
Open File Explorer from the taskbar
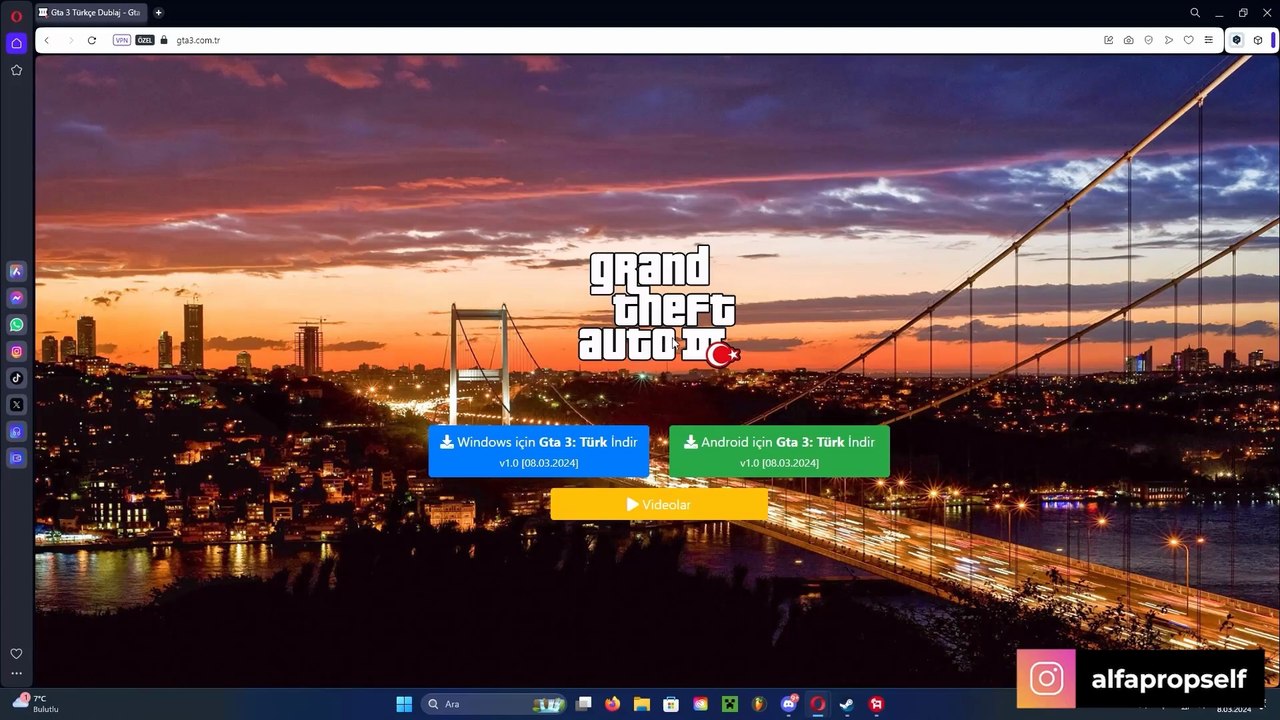[x=641, y=704]
